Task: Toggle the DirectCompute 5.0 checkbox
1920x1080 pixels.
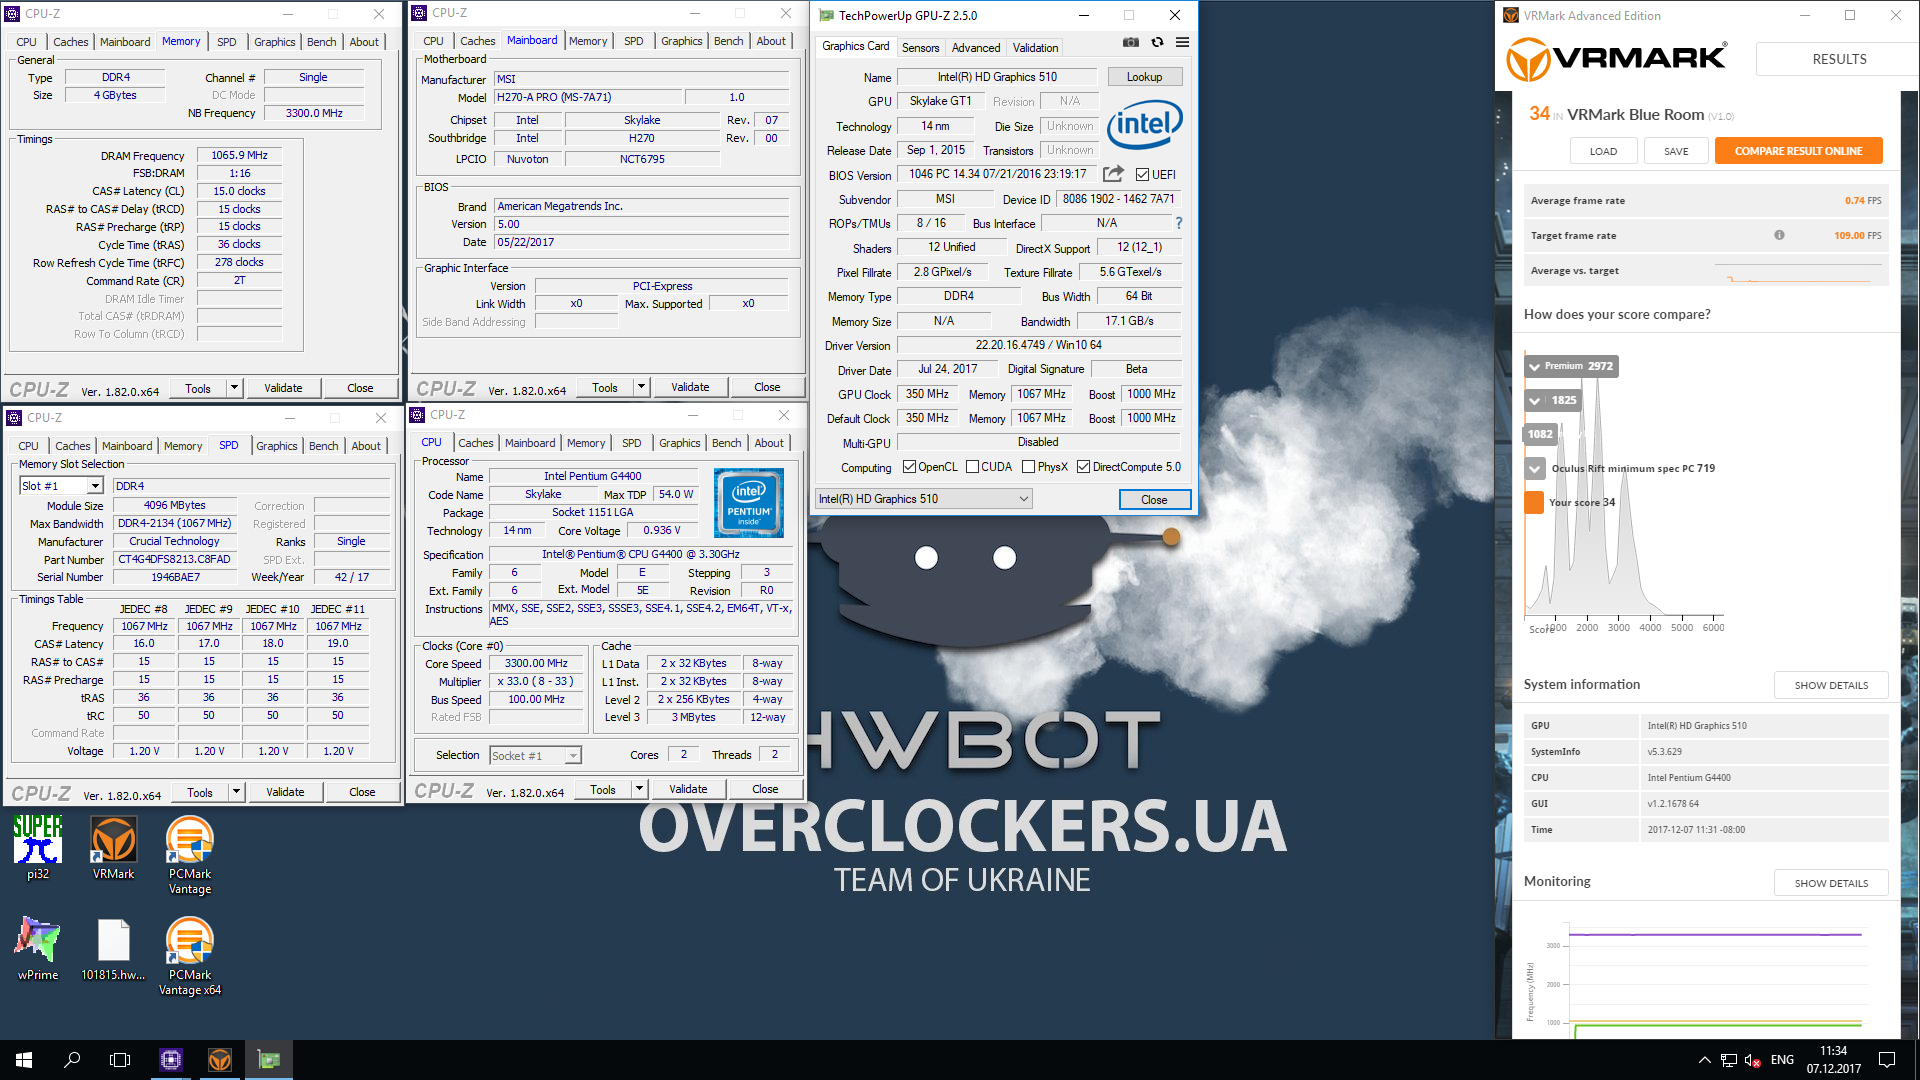Action: tap(1083, 467)
